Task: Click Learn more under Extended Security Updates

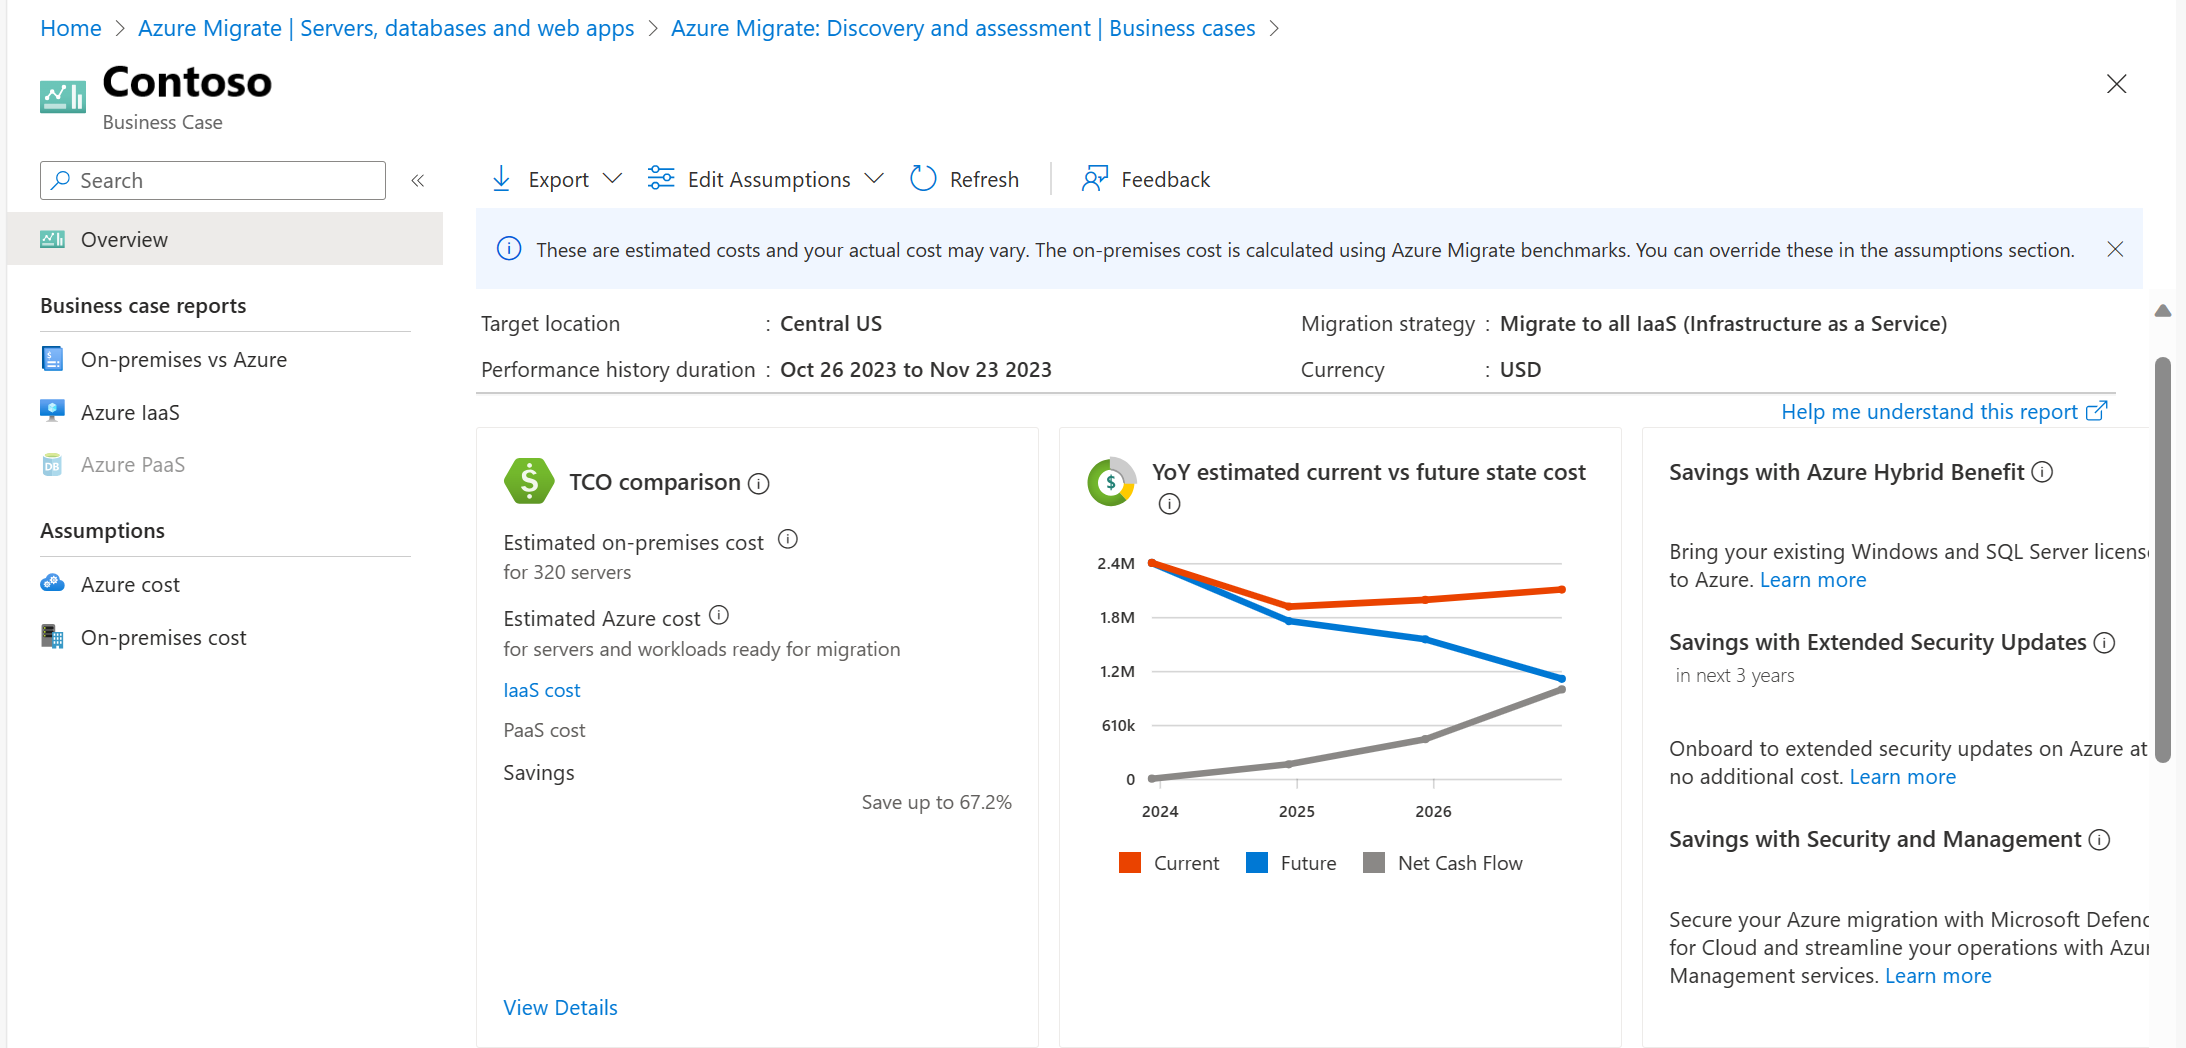Action: [1902, 777]
